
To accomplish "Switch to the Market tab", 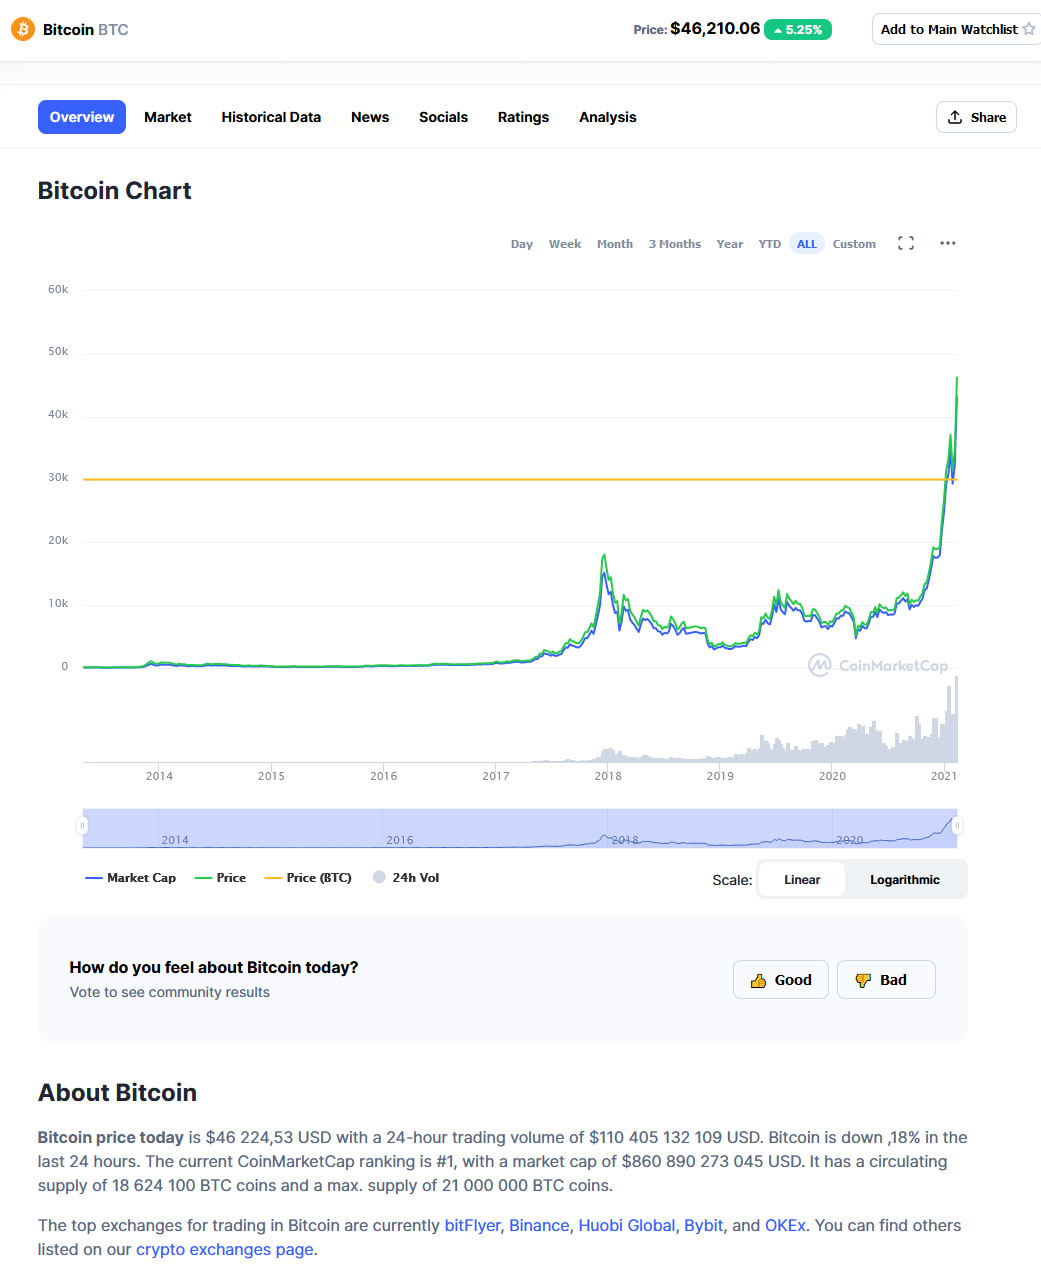I will coord(168,117).
